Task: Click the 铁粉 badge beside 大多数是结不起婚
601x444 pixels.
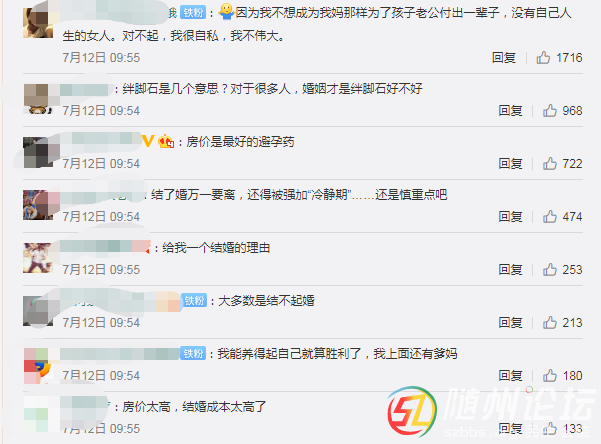Action: (194, 300)
